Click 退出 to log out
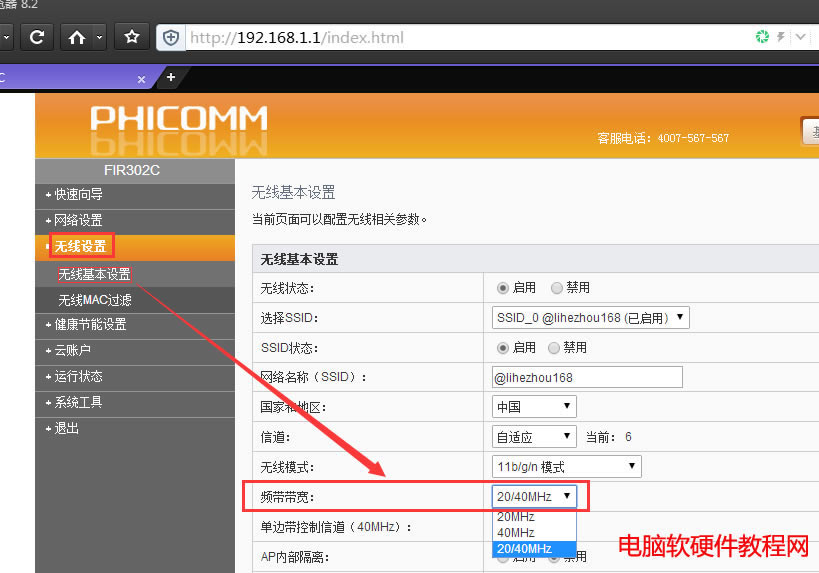The image size is (819, 573). (x=67, y=428)
